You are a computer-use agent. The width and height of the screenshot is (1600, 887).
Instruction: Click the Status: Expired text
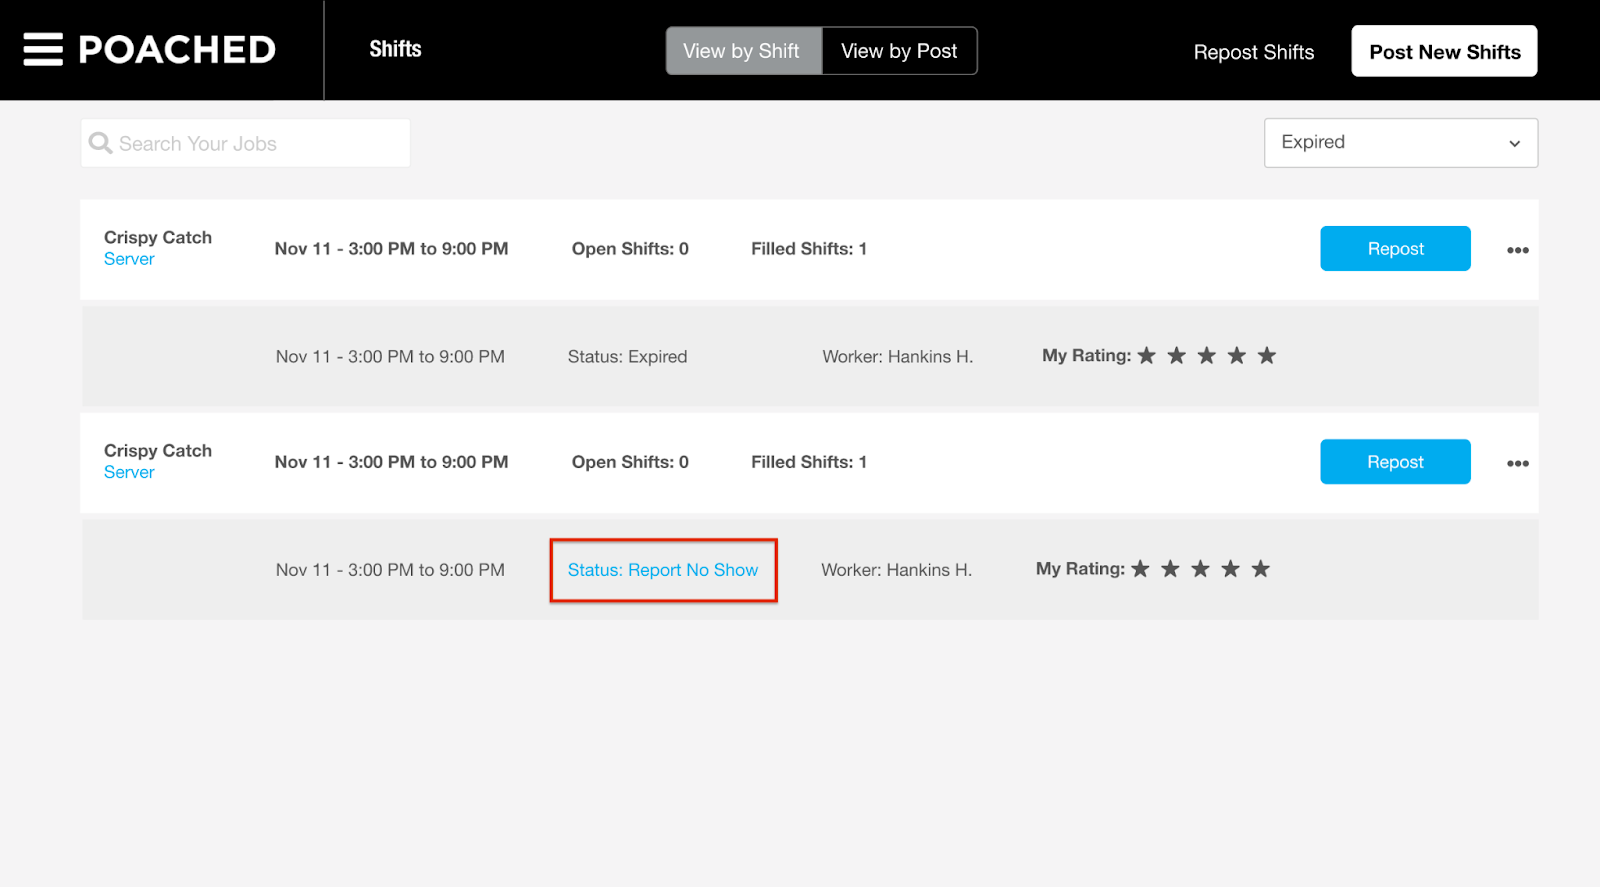[627, 357]
